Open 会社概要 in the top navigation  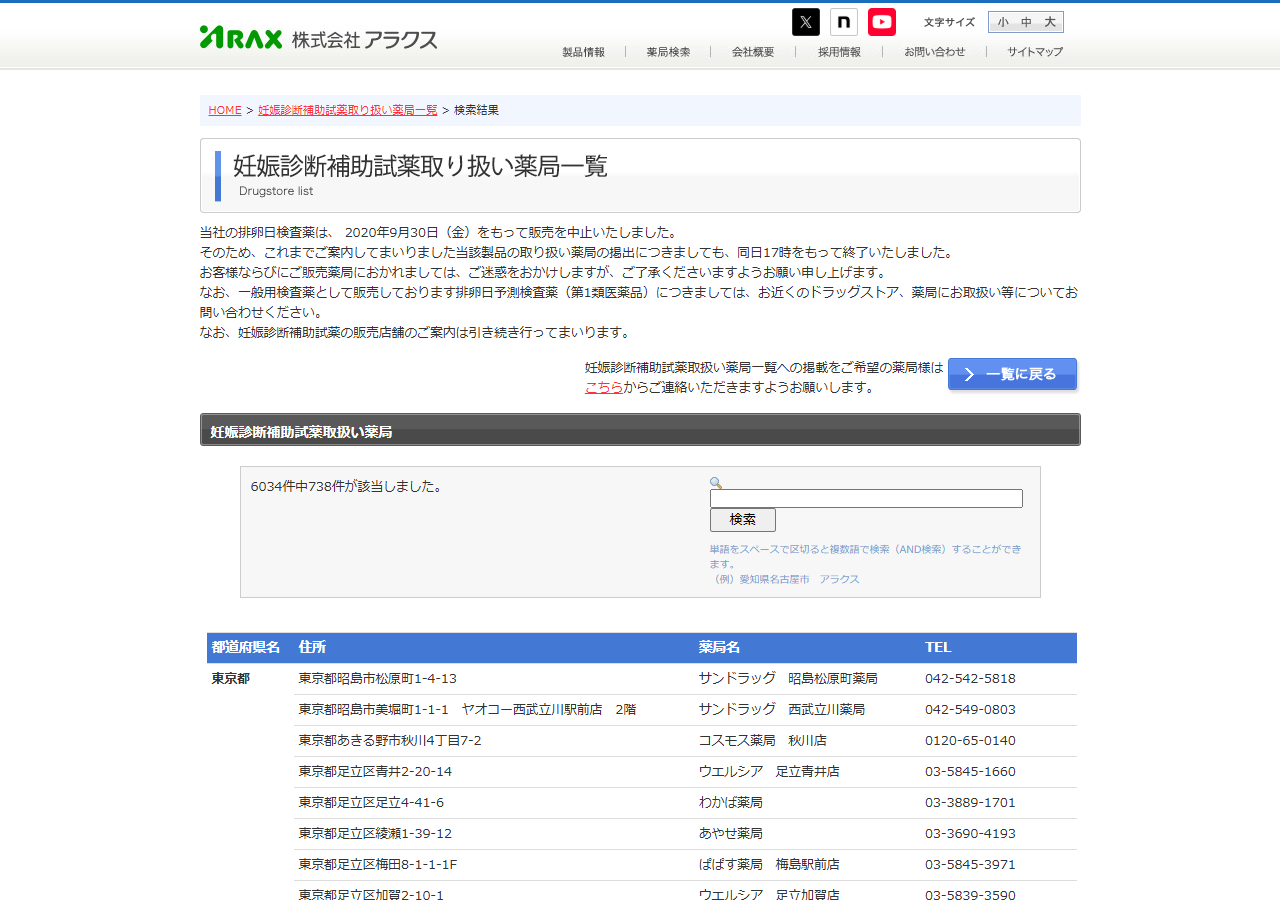pos(753,52)
